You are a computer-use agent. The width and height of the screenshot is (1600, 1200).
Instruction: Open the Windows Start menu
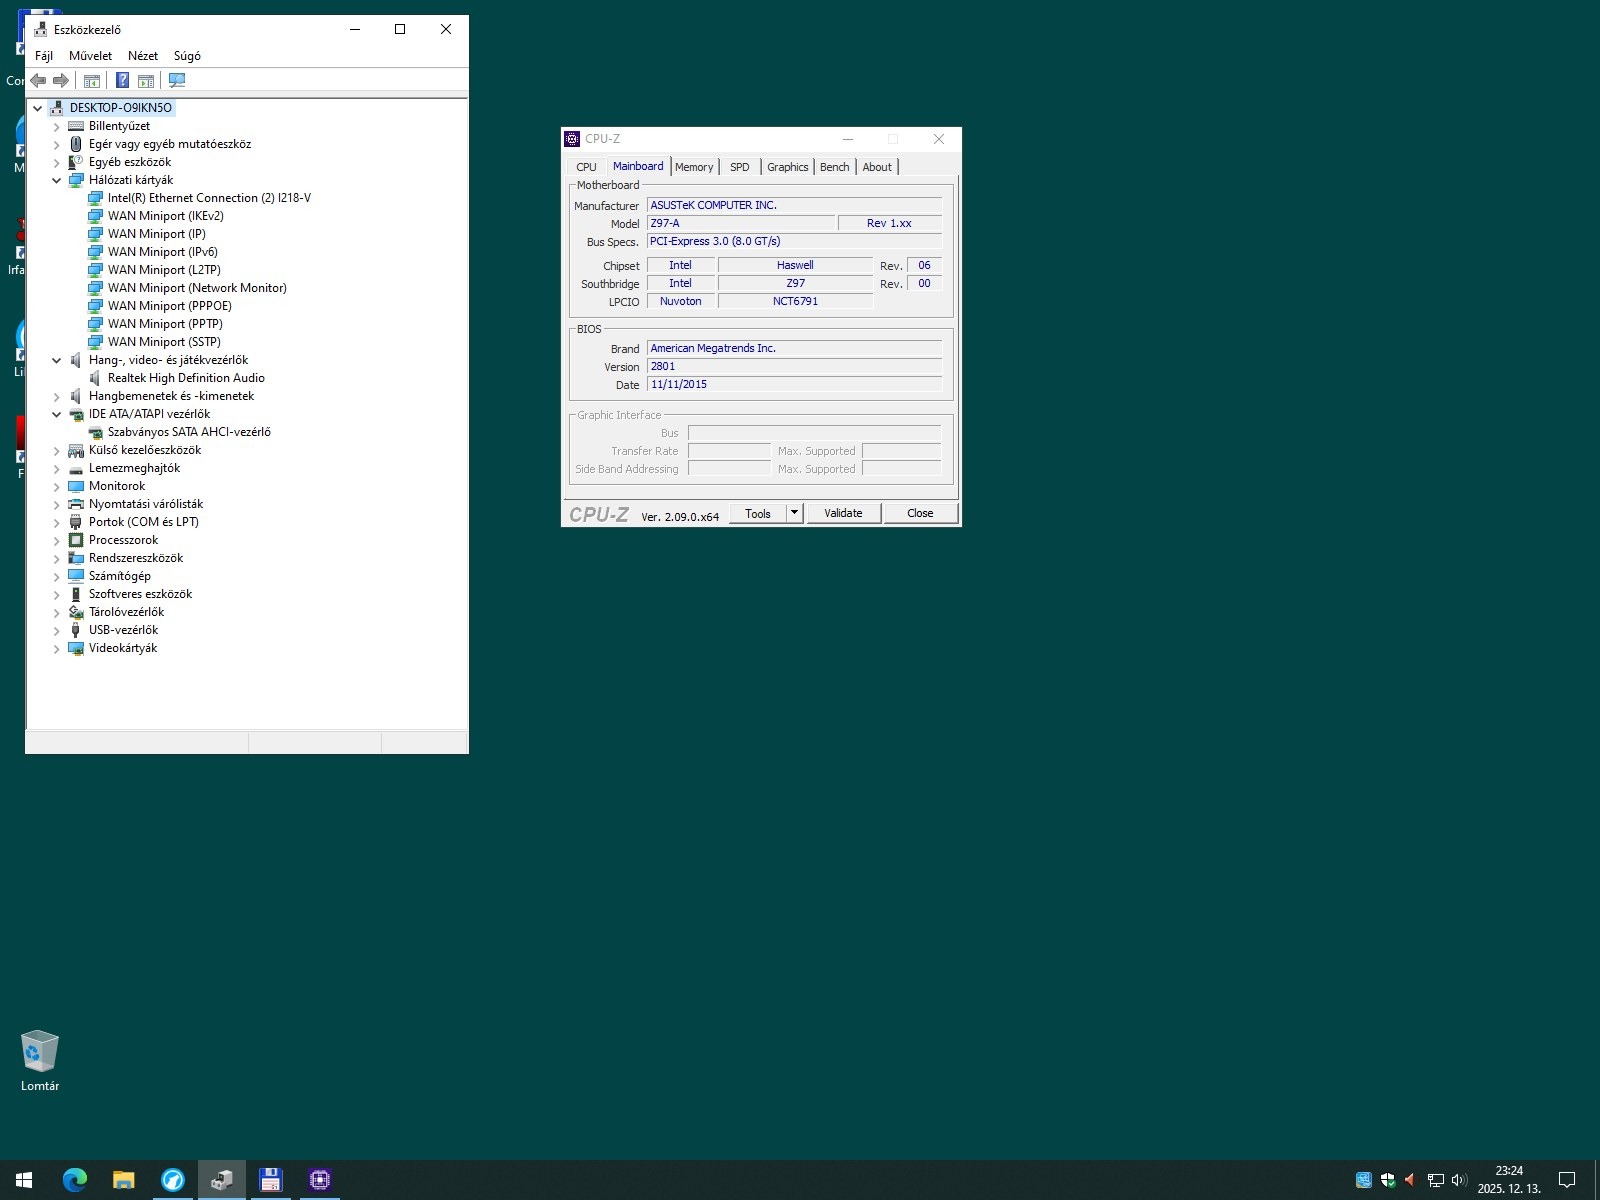pyautogui.click(x=24, y=1180)
